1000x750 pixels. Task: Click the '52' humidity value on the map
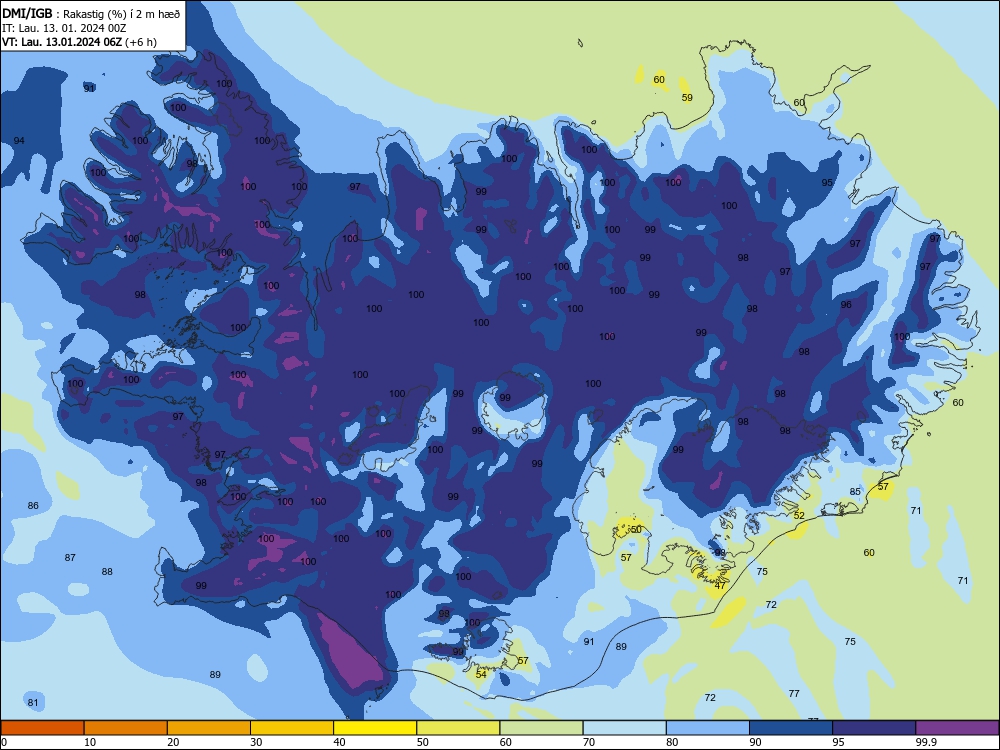tap(799, 515)
